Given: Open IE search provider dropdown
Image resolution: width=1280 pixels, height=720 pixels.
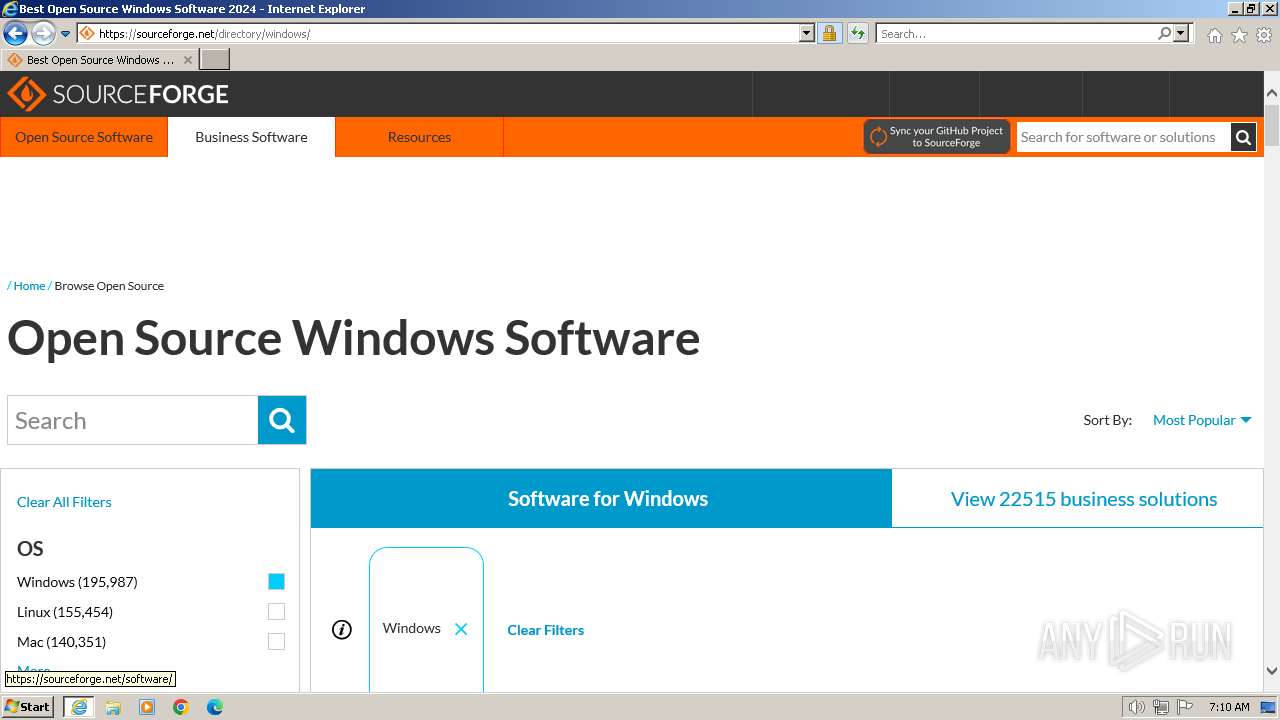Looking at the screenshot, I should click(1181, 34).
